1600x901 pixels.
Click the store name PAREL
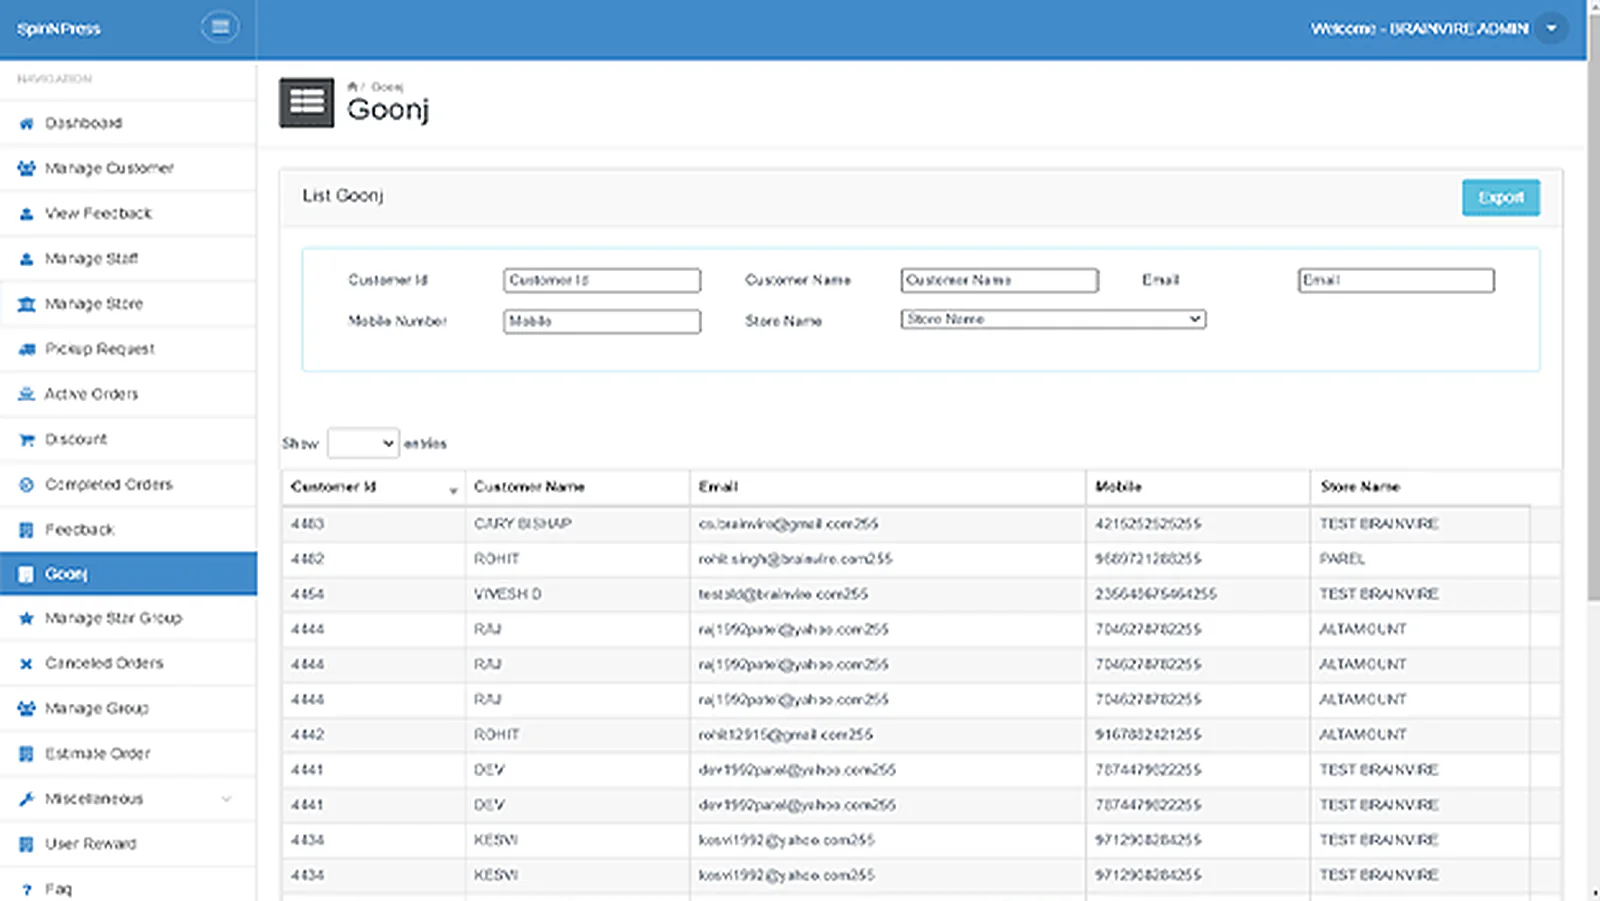pyautogui.click(x=1342, y=559)
